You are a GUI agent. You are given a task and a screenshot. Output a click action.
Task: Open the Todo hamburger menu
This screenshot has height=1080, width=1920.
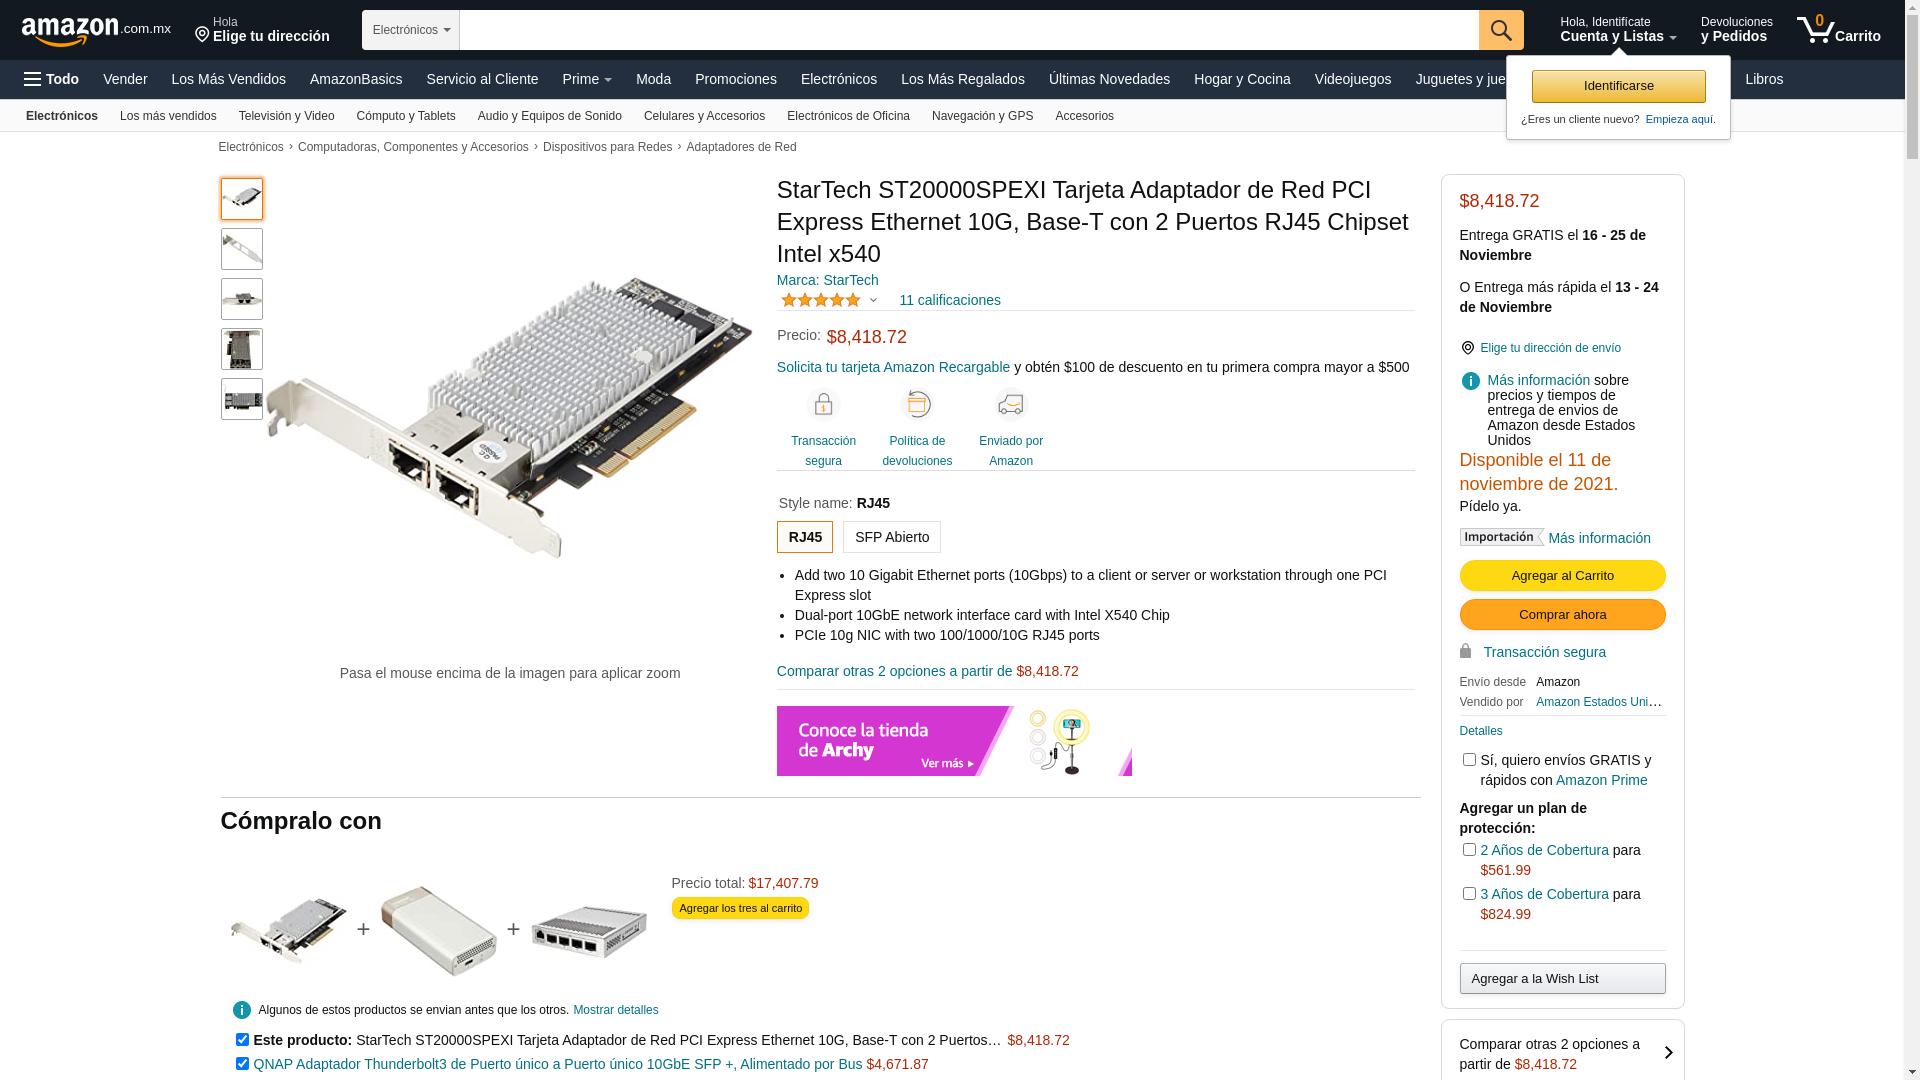pos(51,79)
